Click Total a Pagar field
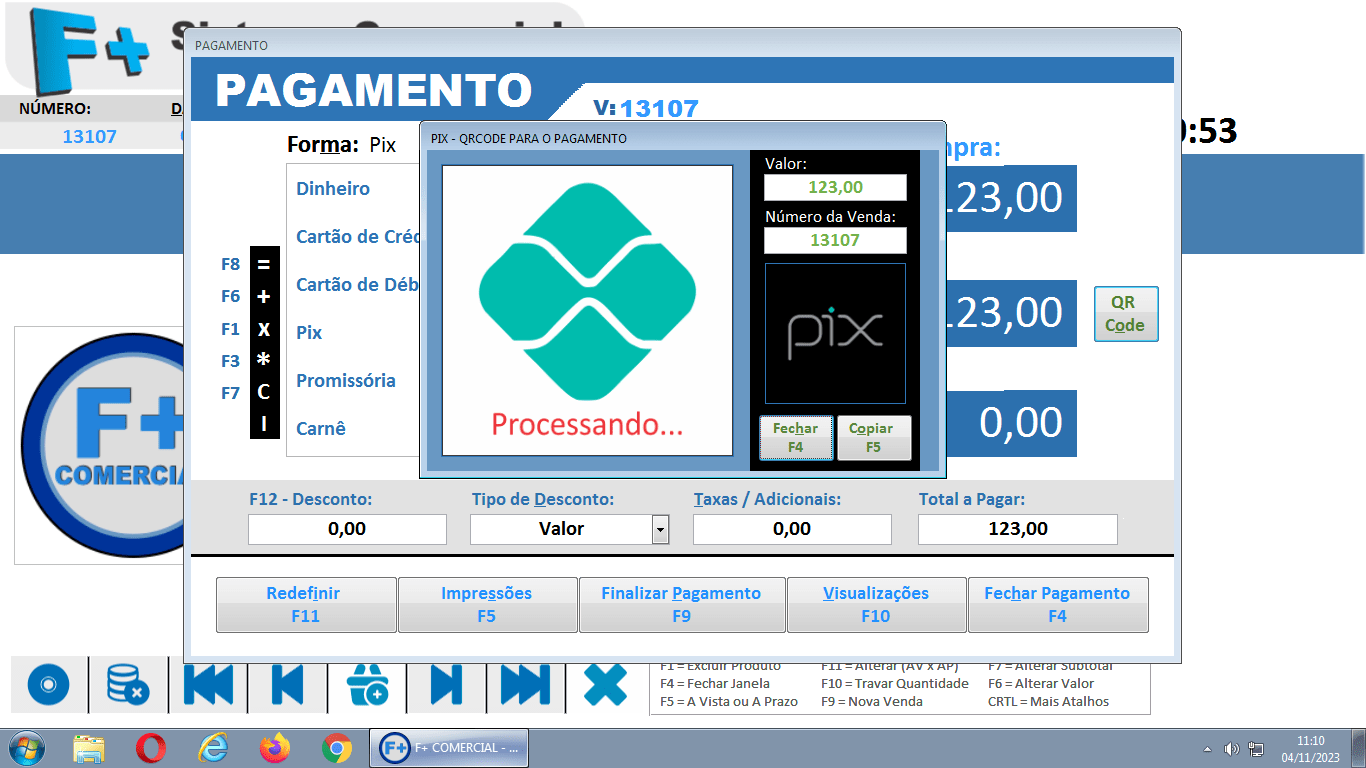This screenshot has height=768, width=1366. pos(1018,529)
